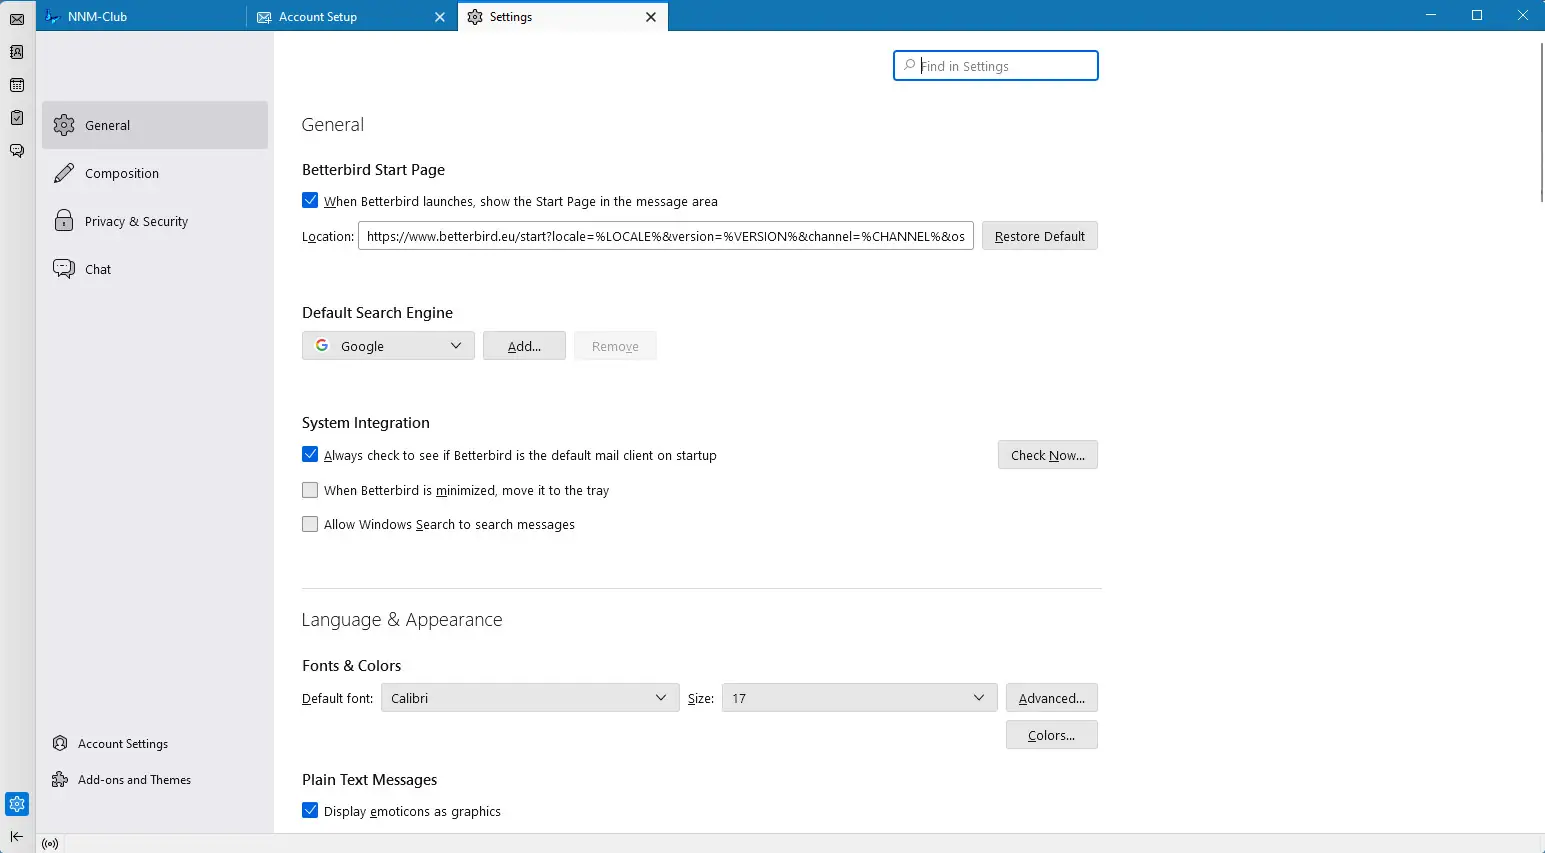Select Privacy & Security settings category
Screen dimensions: 1545x853
(x=136, y=221)
